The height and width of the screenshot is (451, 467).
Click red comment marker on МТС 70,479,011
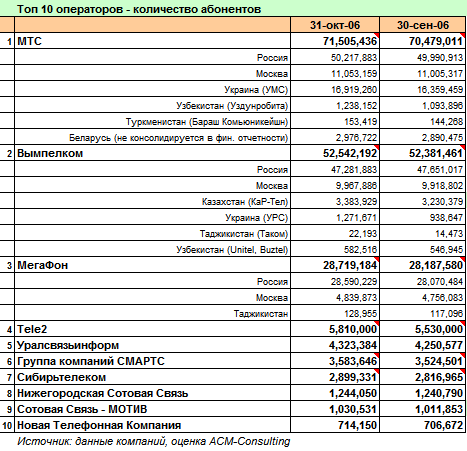(463, 35)
